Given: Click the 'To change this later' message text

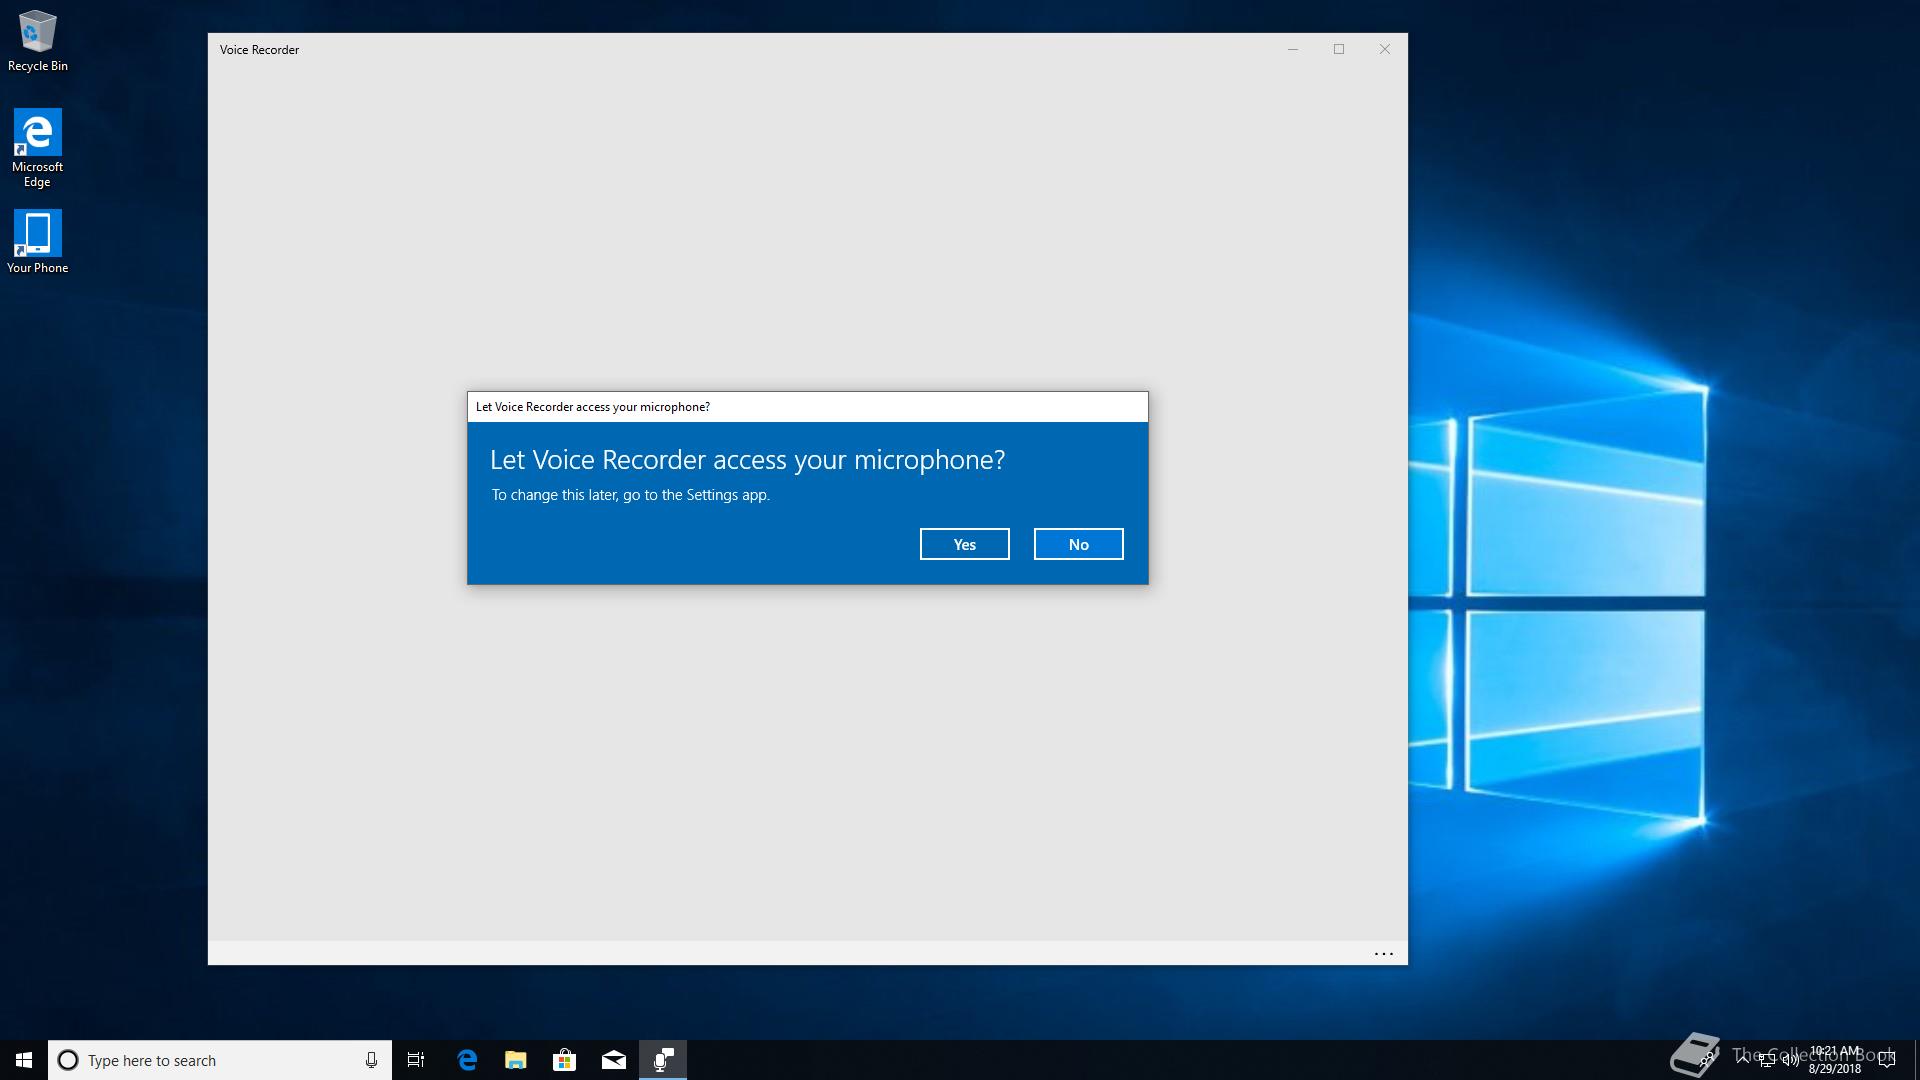Looking at the screenshot, I should (630, 495).
